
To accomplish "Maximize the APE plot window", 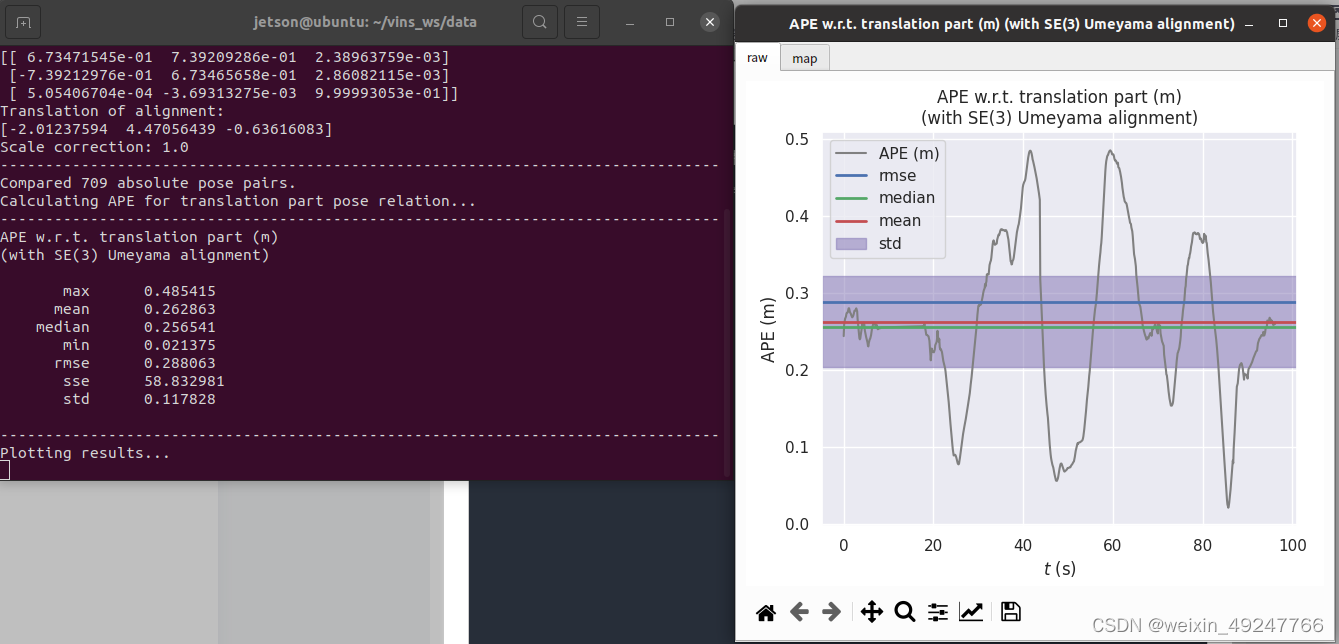I will [1285, 23].
